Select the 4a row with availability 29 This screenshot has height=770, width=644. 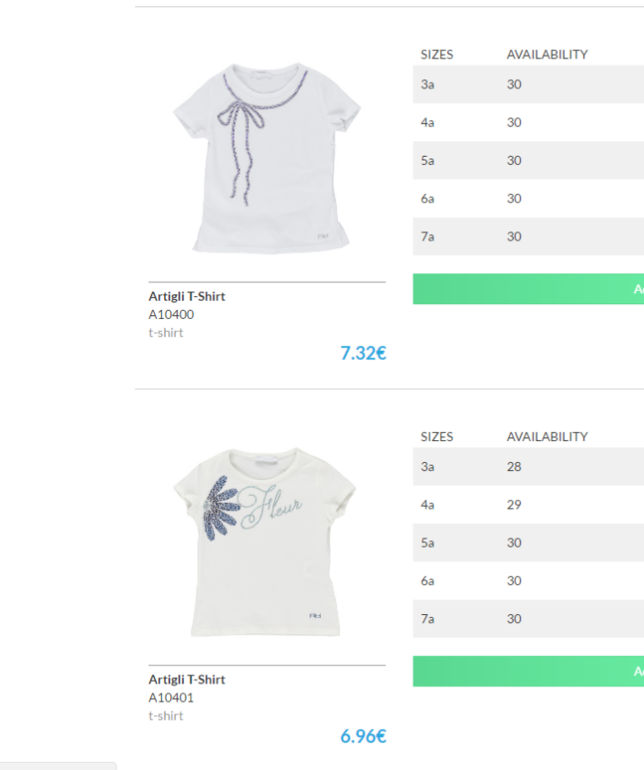[529, 505]
